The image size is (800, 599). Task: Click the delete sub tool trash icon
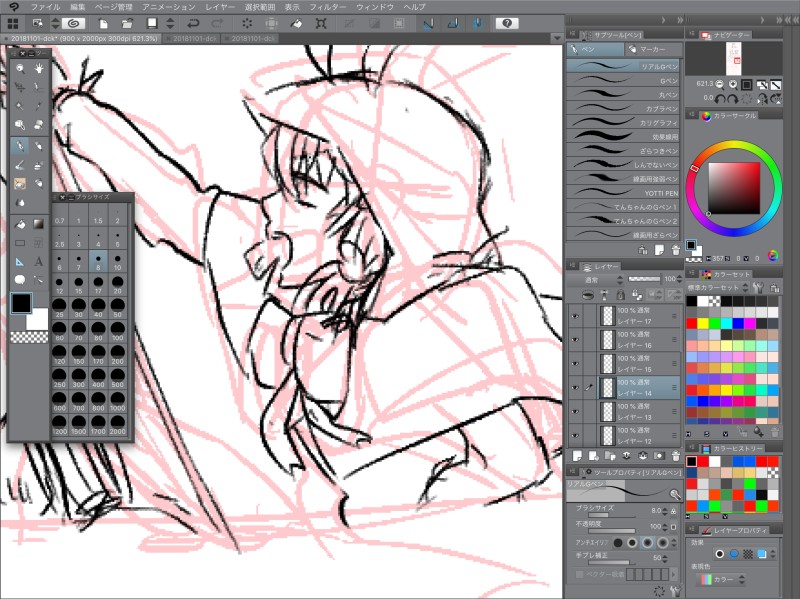pos(676,250)
